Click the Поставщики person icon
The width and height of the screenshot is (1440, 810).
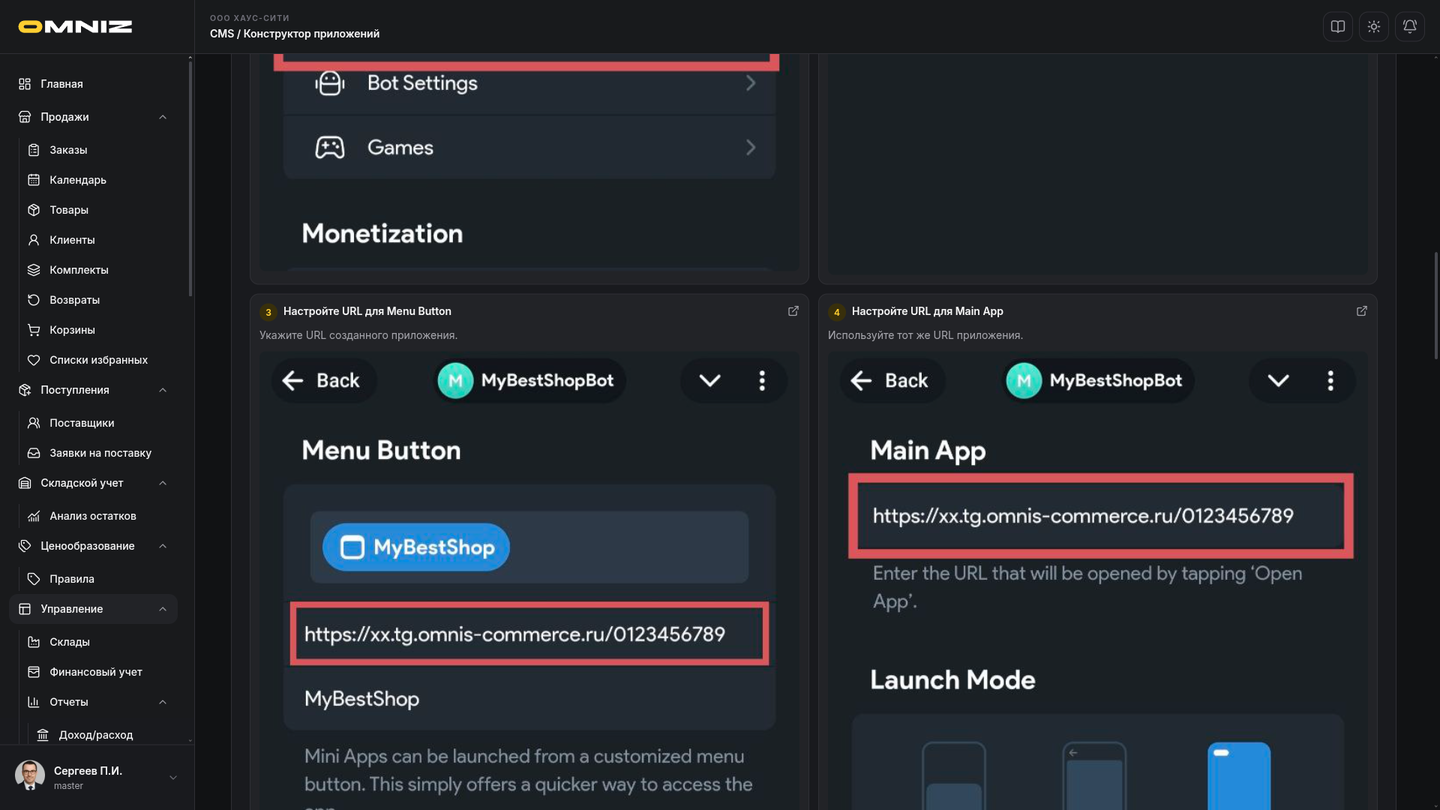[x=34, y=423]
